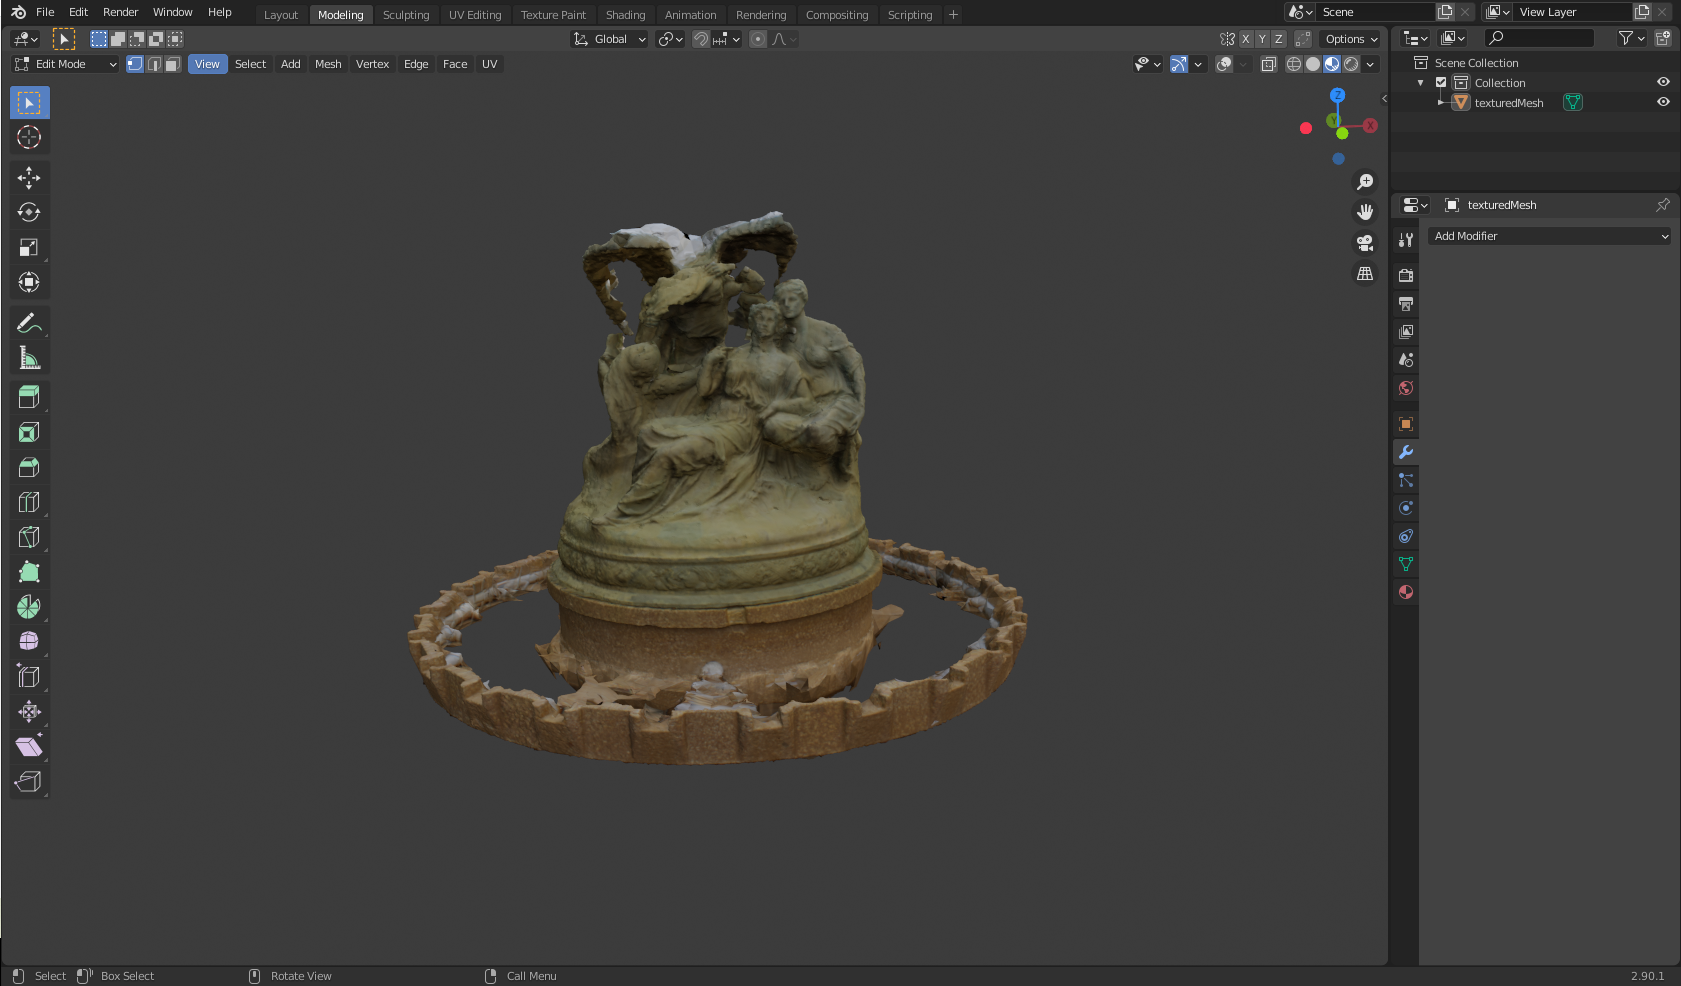The height and width of the screenshot is (986, 1681).
Task: Toggle proportional editing
Action: 758,39
